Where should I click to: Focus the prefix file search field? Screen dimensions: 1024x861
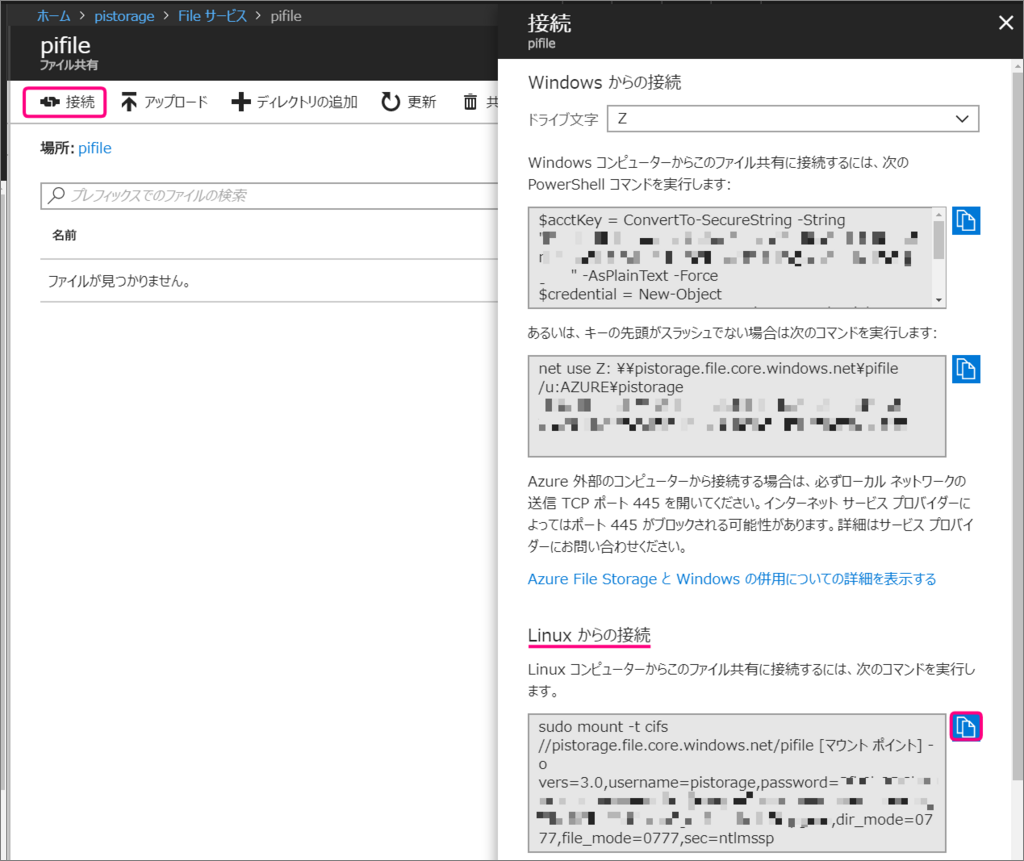tap(269, 195)
